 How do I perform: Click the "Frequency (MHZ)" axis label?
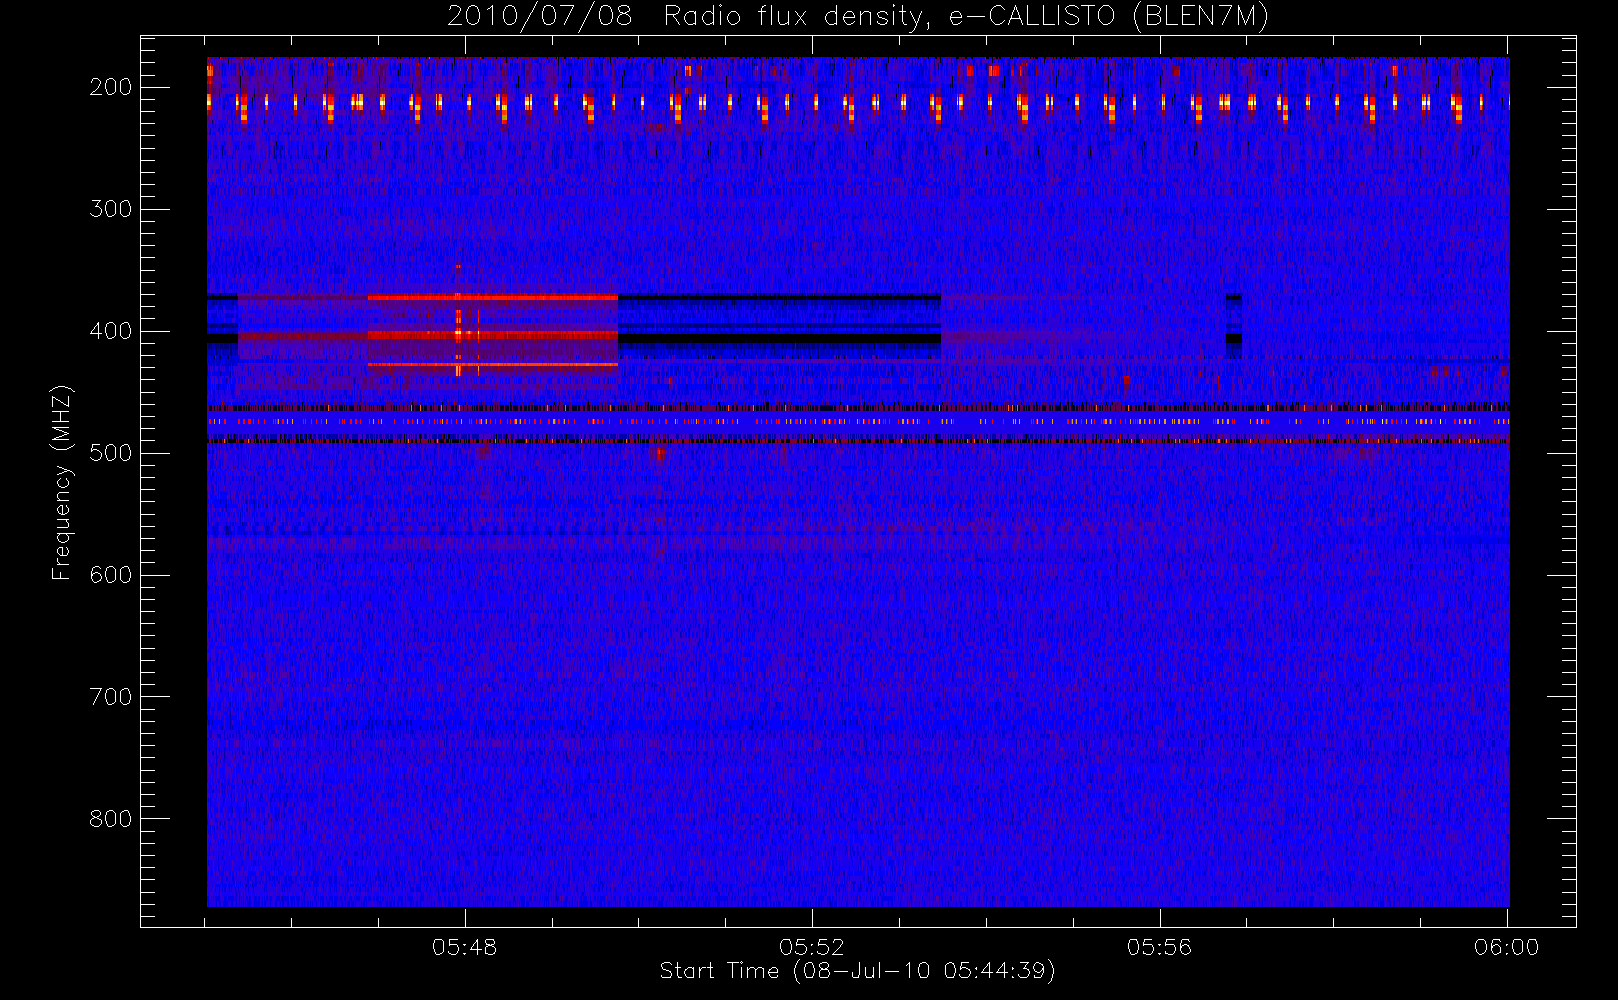pos(62,482)
